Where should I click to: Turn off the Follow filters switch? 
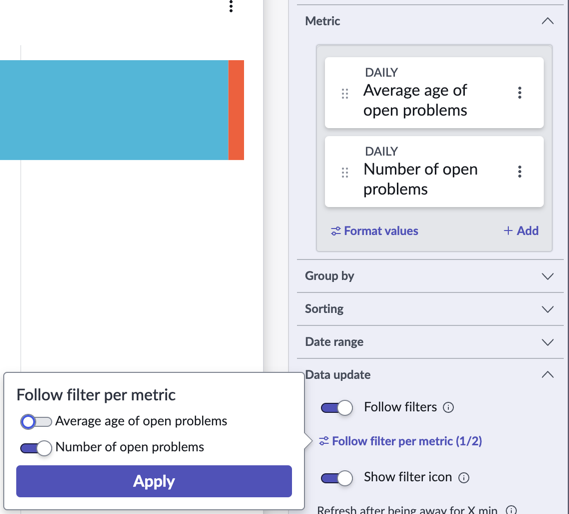click(x=336, y=407)
